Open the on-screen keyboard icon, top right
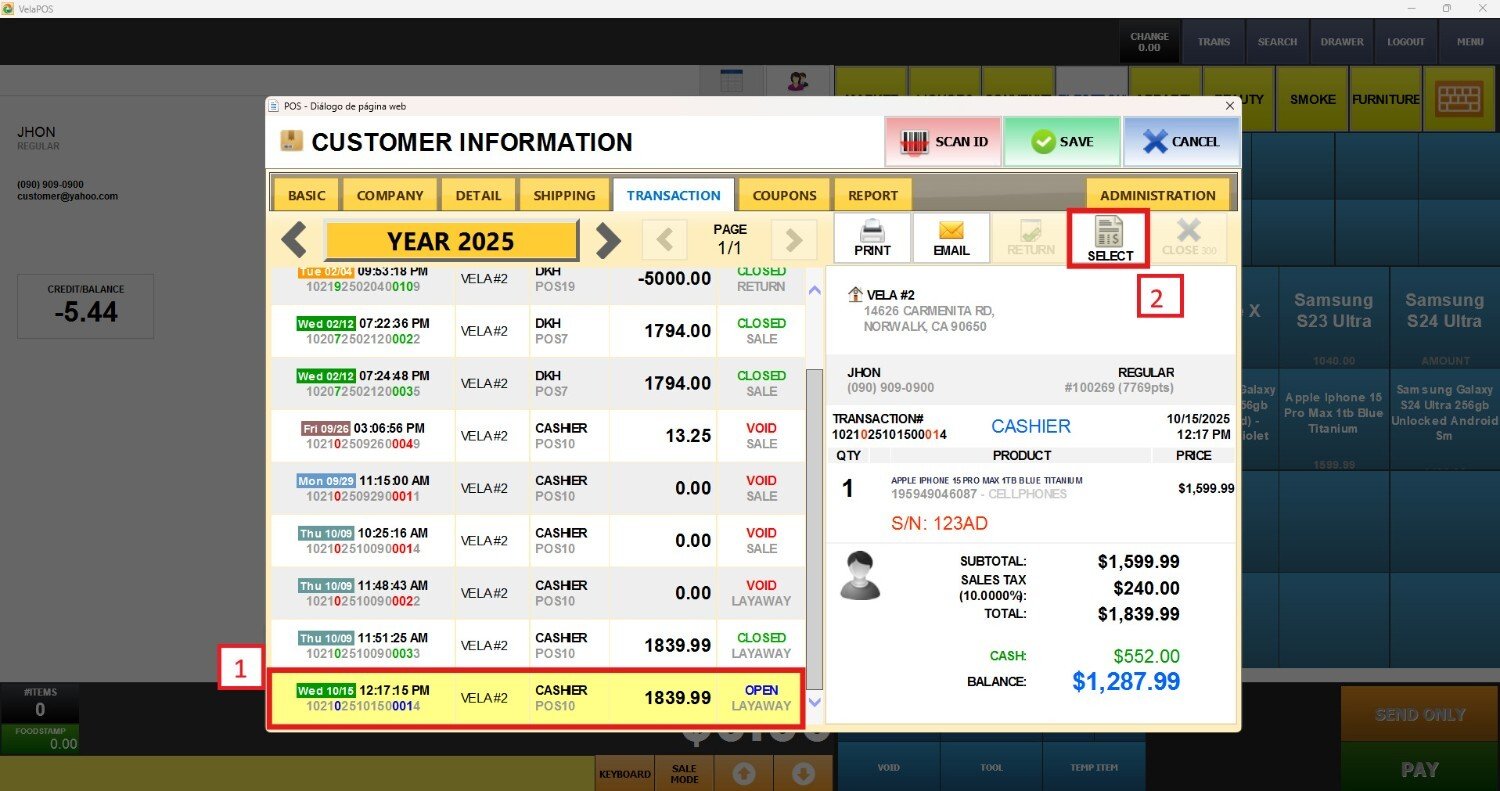1500x791 pixels. tap(1460, 99)
